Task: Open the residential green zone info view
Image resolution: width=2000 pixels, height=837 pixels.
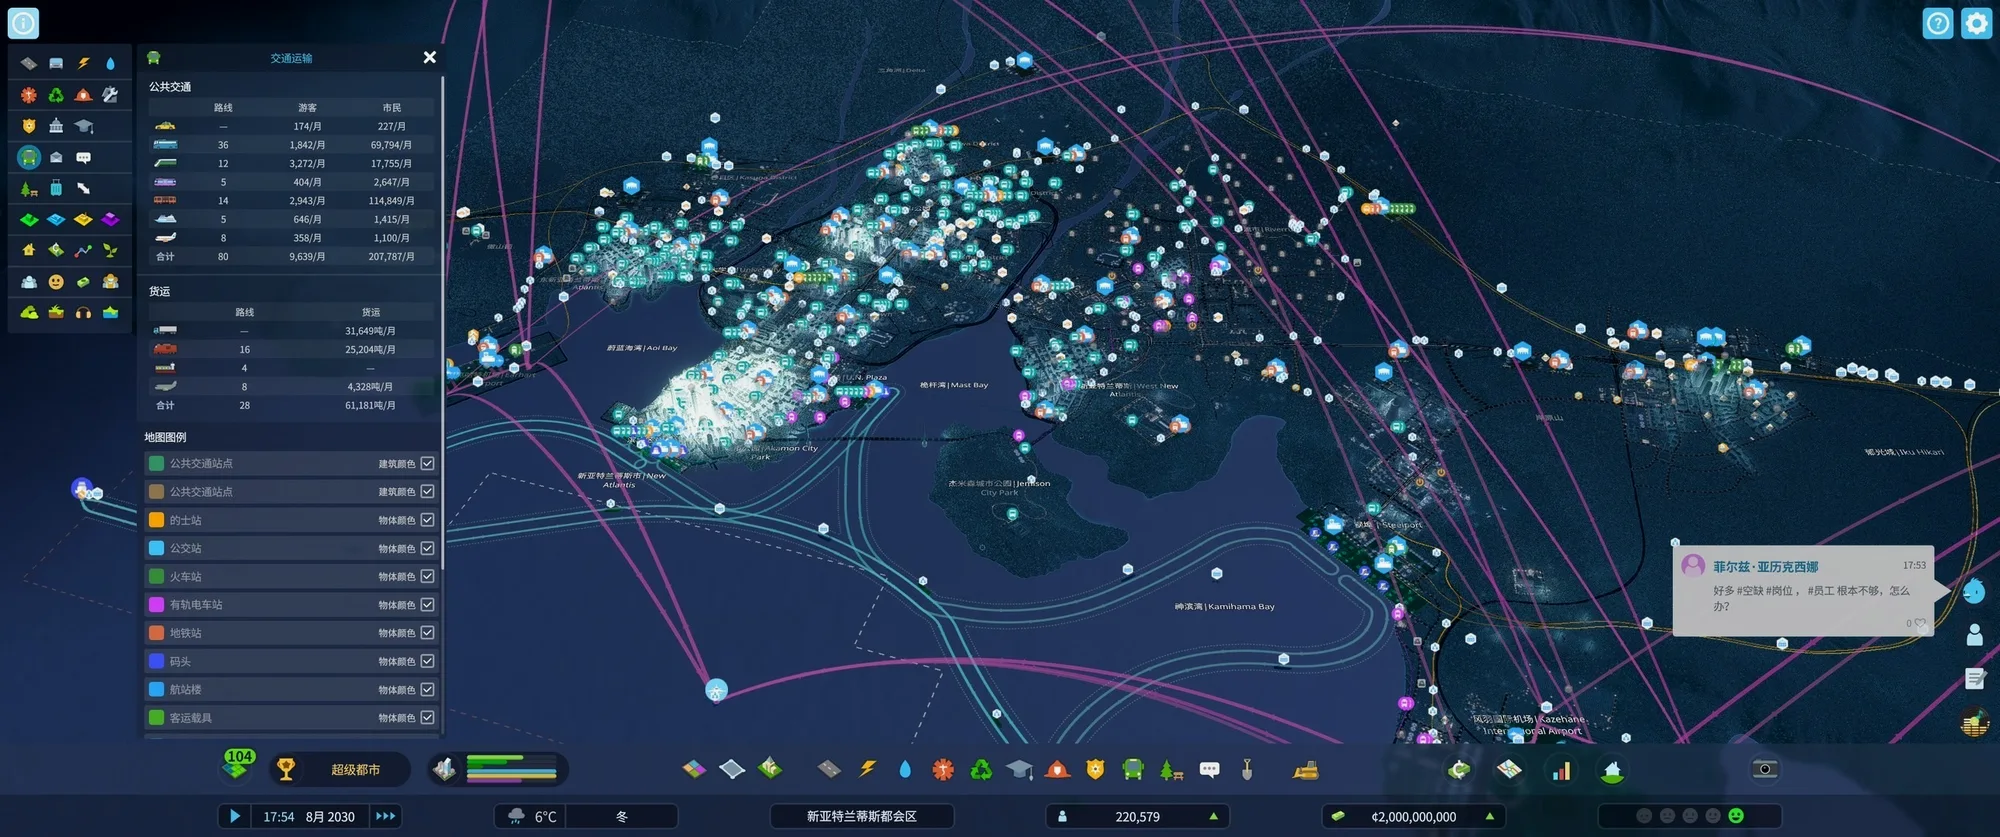Action: (29, 219)
